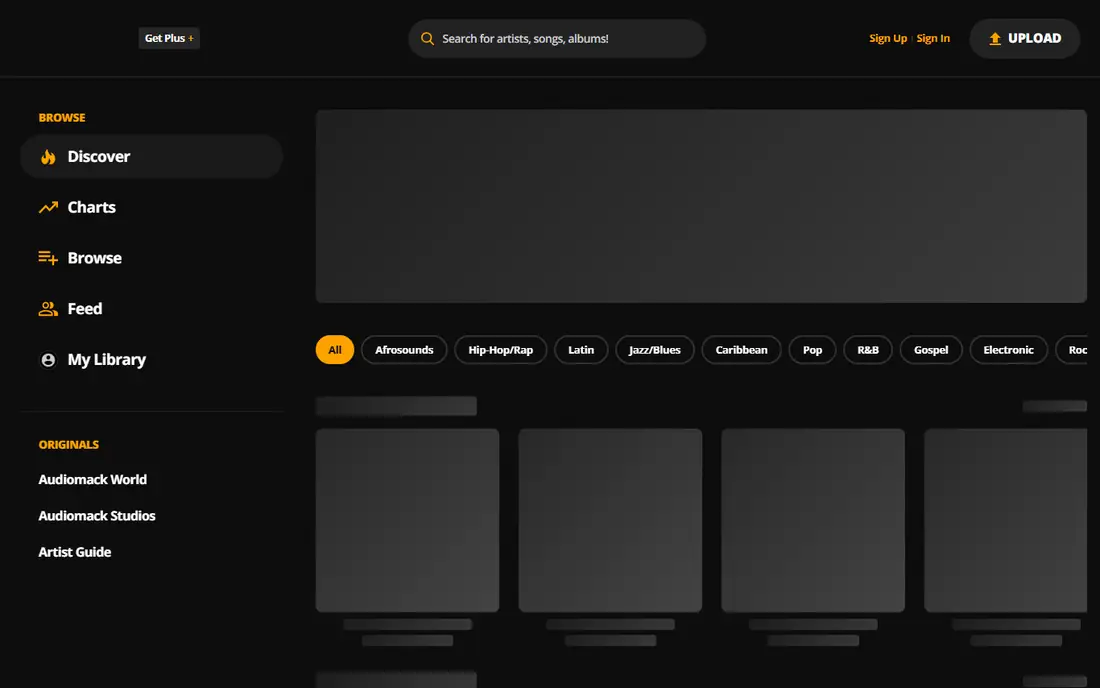Click the ORIGINALS section heading
The width and height of the screenshot is (1100, 688).
[x=69, y=445]
